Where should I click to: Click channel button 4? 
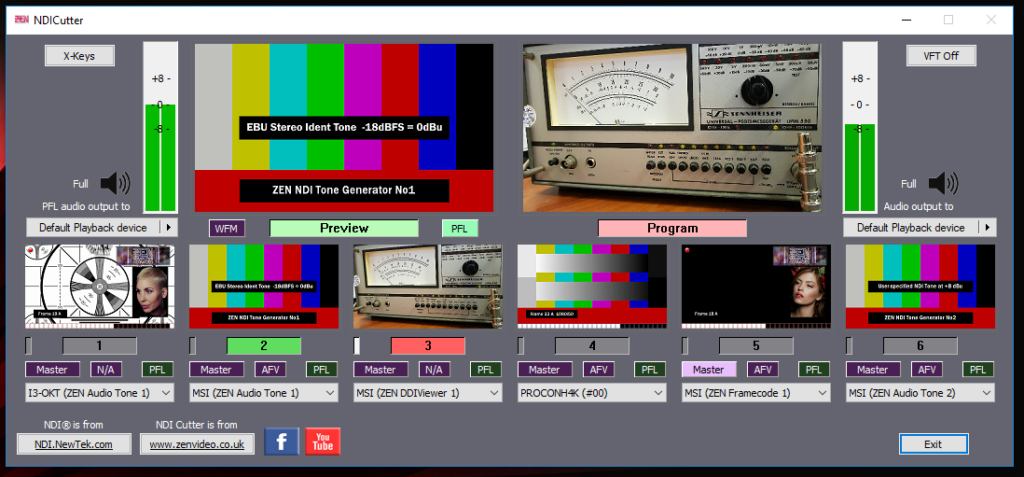coord(592,346)
